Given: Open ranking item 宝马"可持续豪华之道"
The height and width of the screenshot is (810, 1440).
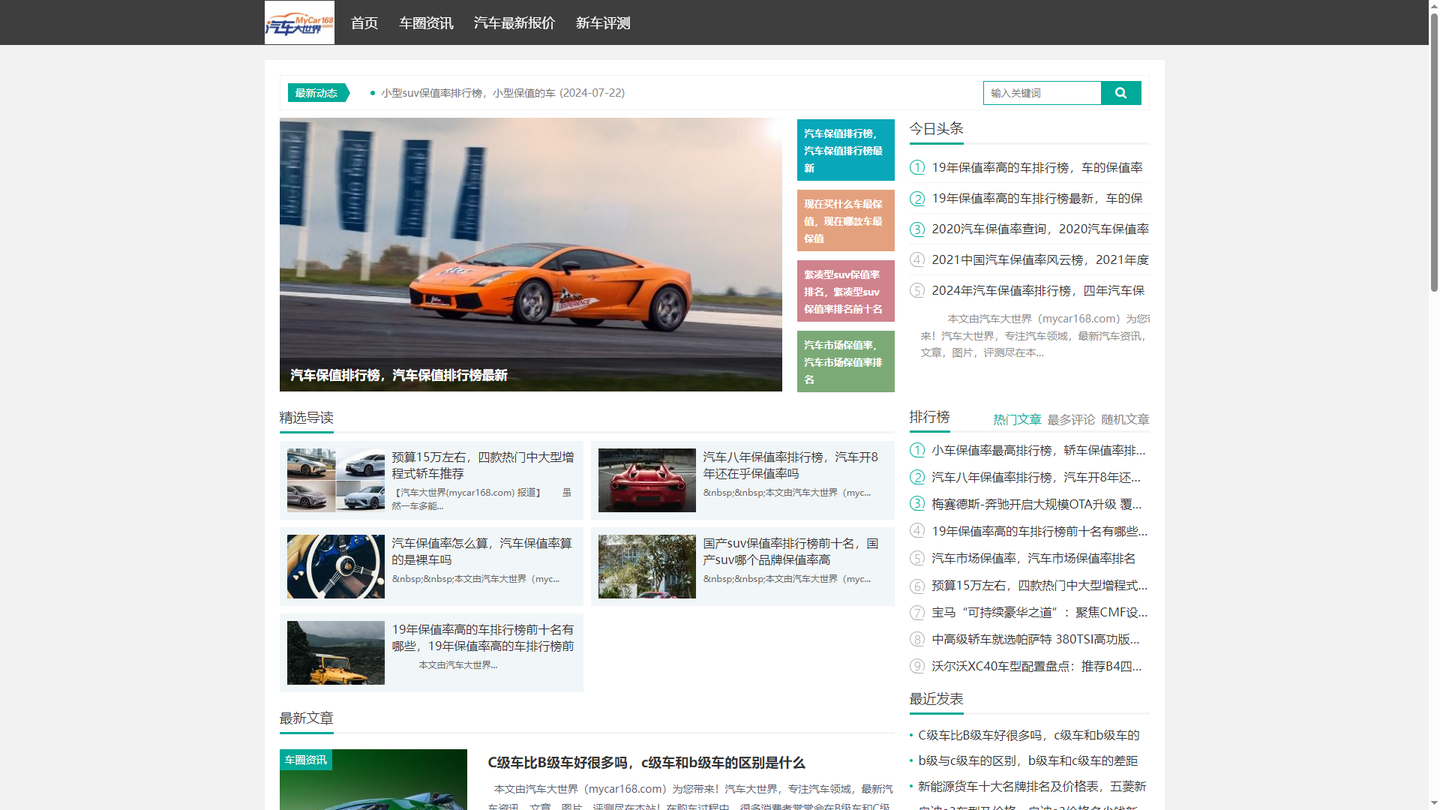Looking at the screenshot, I should 1040,613.
